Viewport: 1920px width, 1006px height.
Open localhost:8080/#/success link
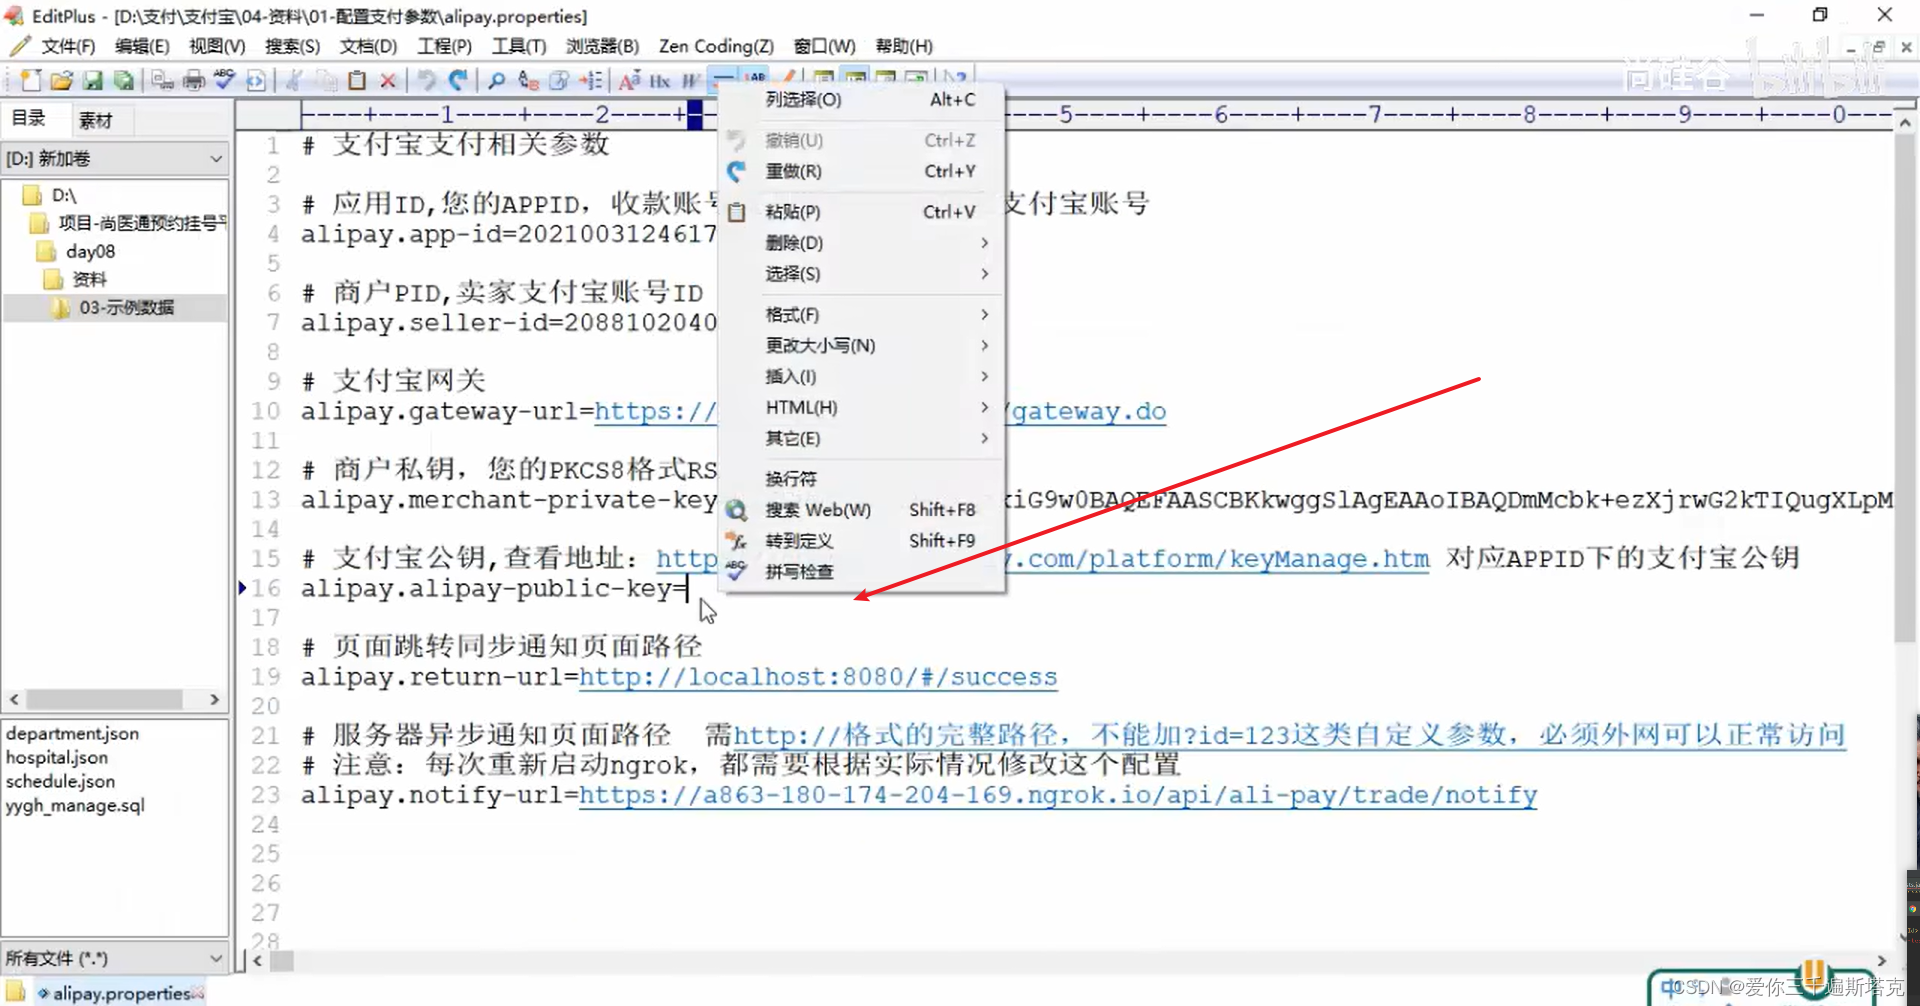pyautogui.click(x=818, y=677)
